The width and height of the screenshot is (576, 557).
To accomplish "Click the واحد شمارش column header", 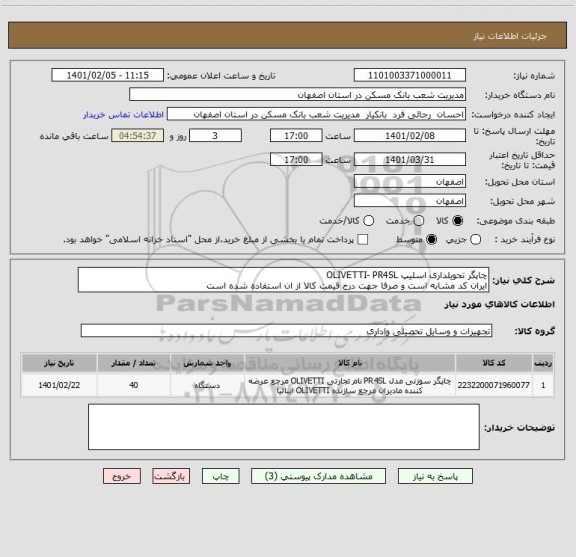I will 207,363.
